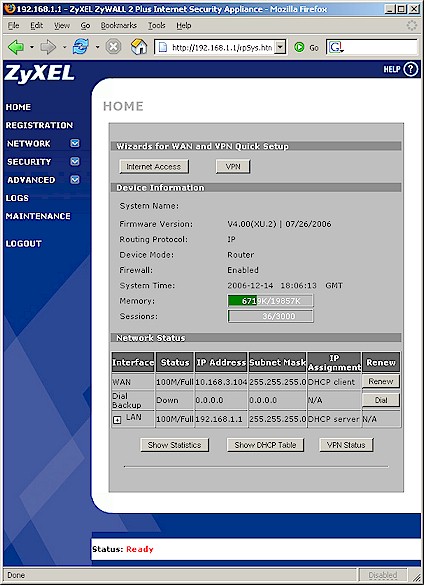
Task: Click the Firefox icon in title bar
Action: (9, 9)
